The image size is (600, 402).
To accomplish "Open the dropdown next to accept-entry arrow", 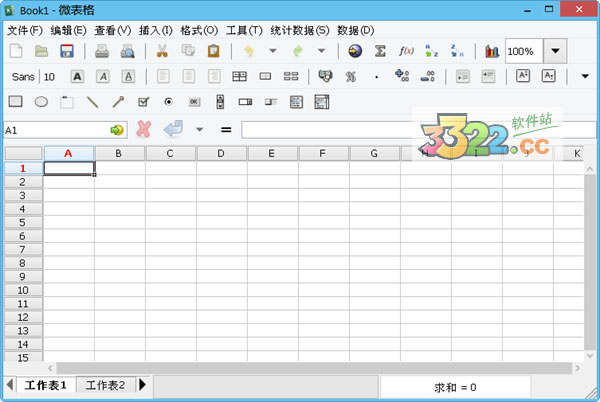I will pyautogui.click(x=199, y=130).
